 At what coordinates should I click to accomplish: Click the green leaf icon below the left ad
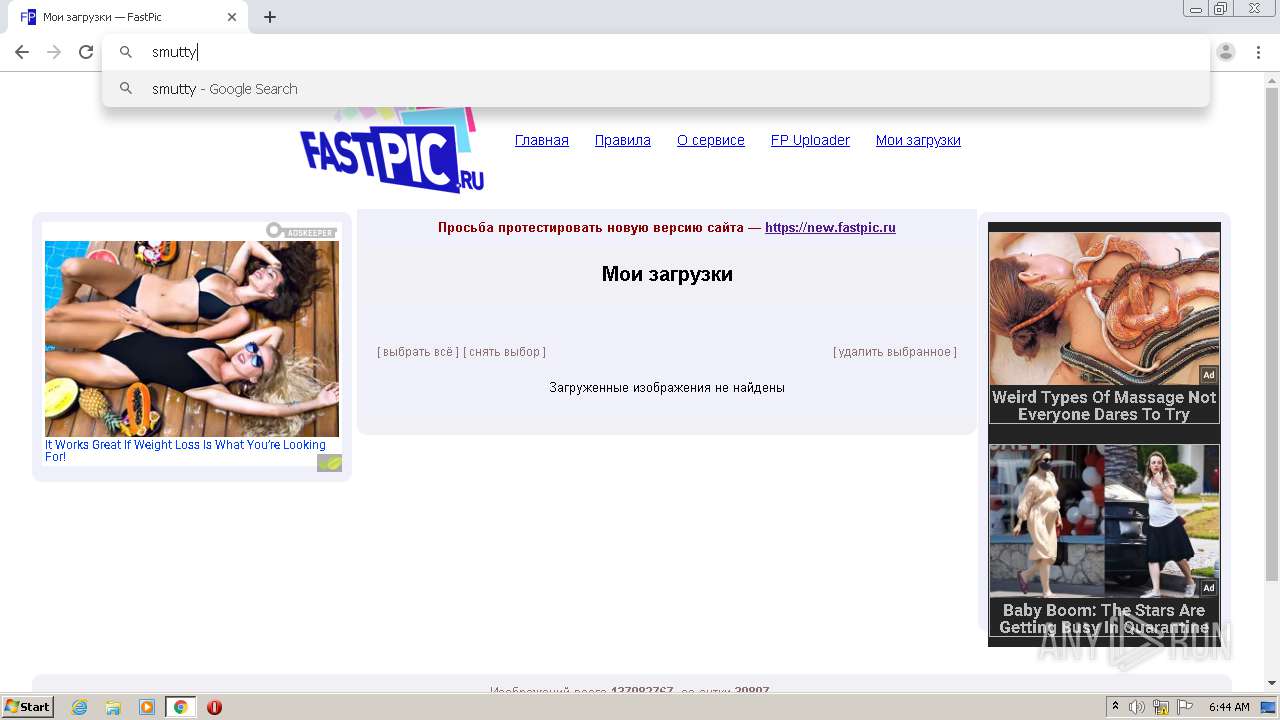[x=329, y=463]
